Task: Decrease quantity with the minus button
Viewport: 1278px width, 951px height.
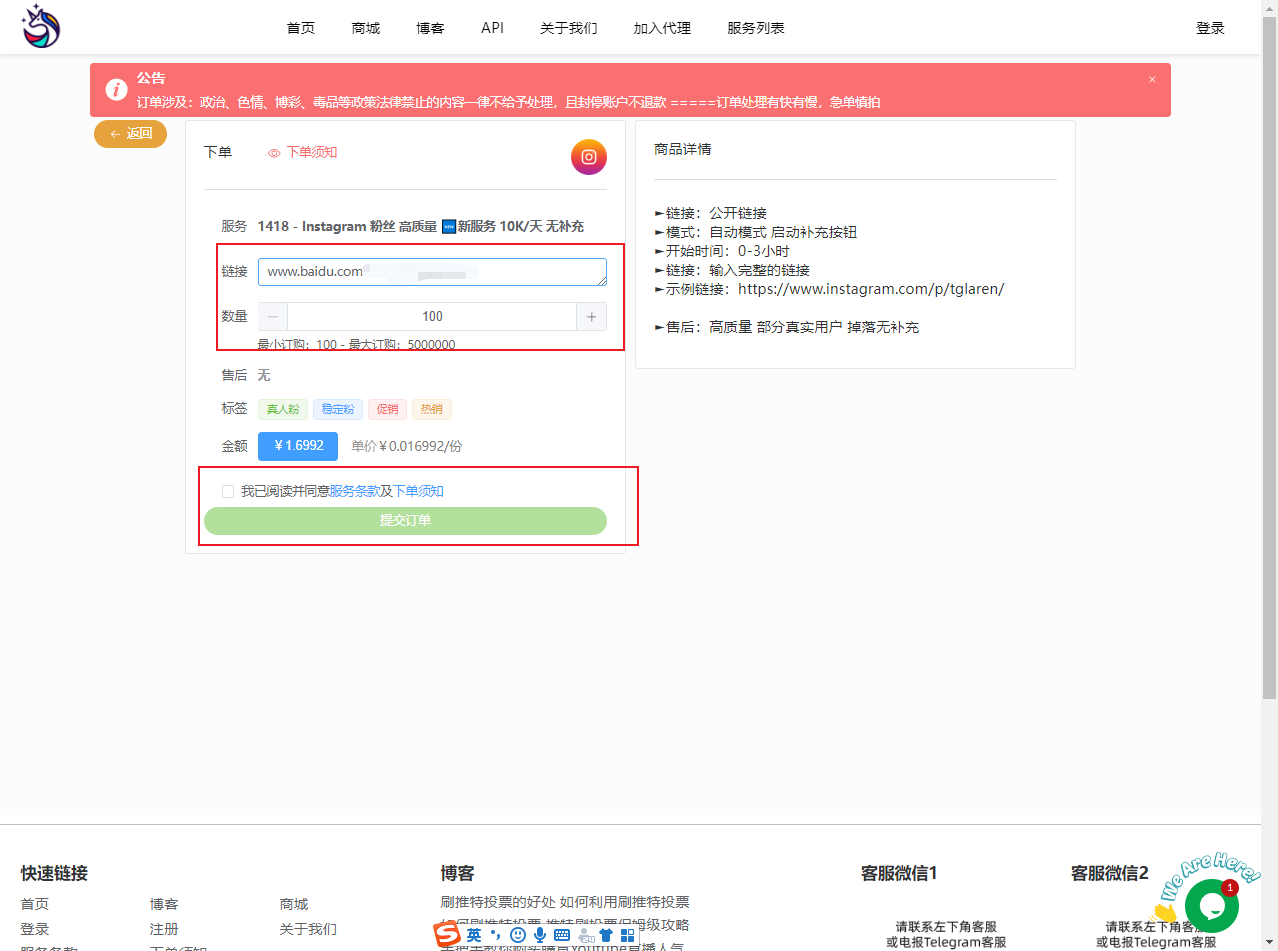Action: [x=273, y=316]
